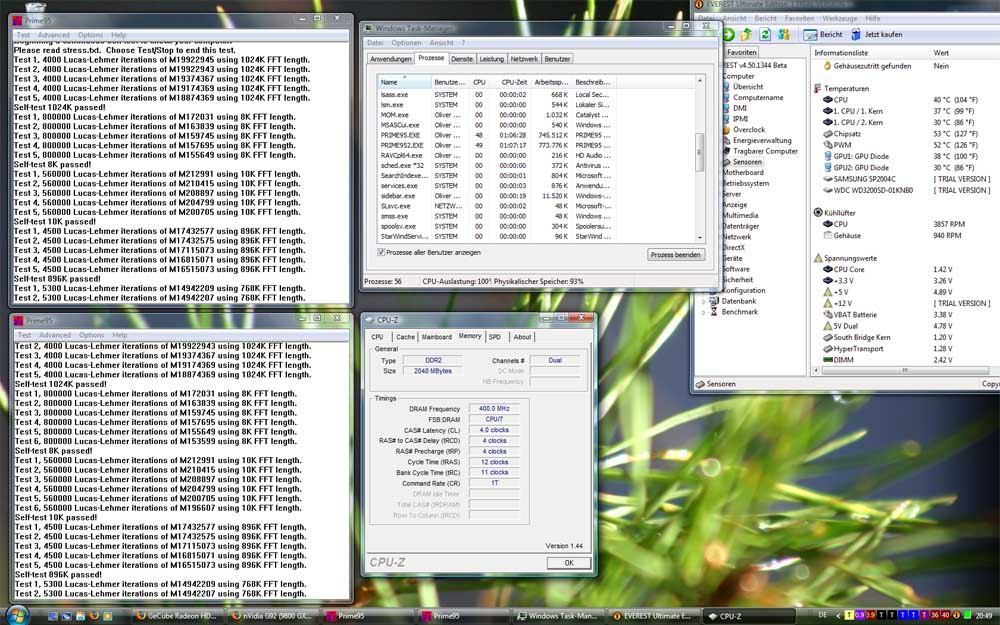Click the VBAT Batterie row icon
1000x625 pixels.
[828, 314]
